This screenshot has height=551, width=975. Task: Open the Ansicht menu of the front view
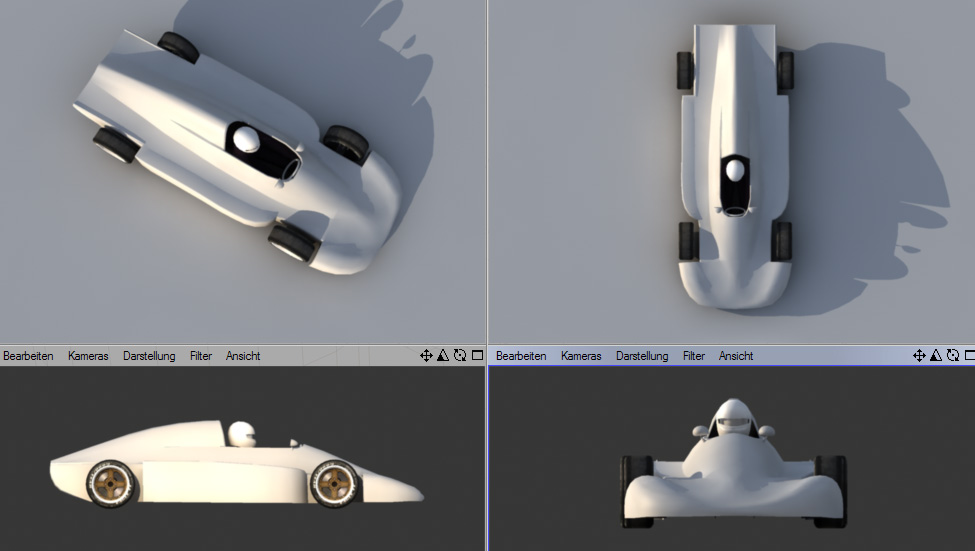pyautogui.click(x=736, y=356)
